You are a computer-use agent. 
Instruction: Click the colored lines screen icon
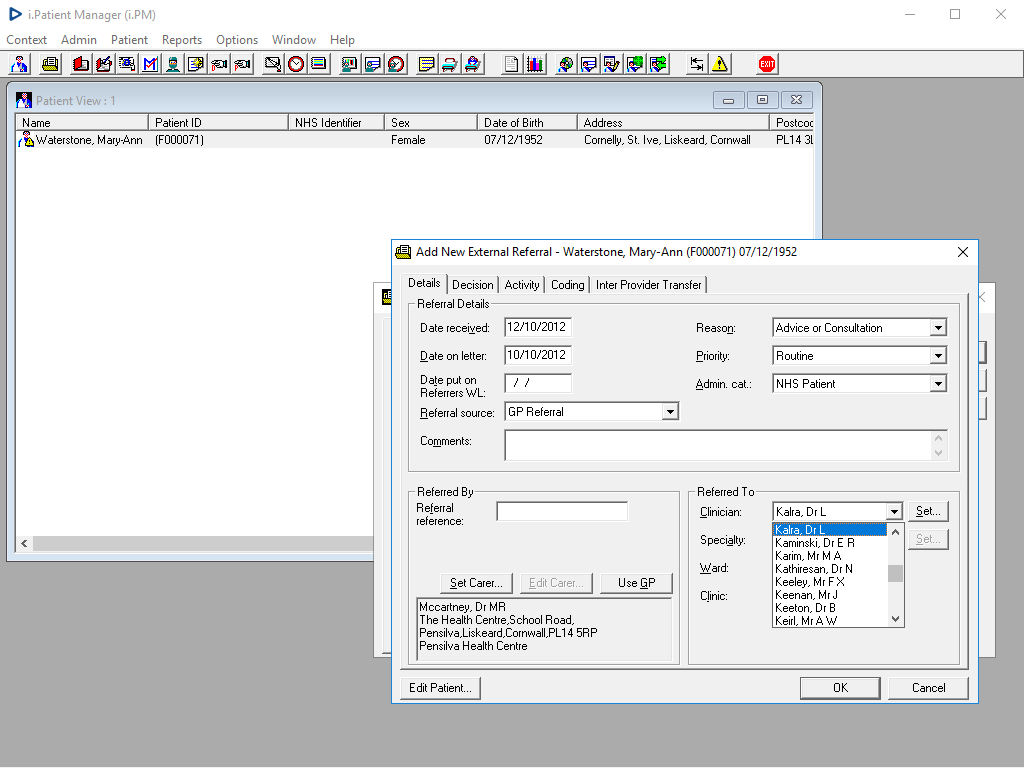[319, 64]
